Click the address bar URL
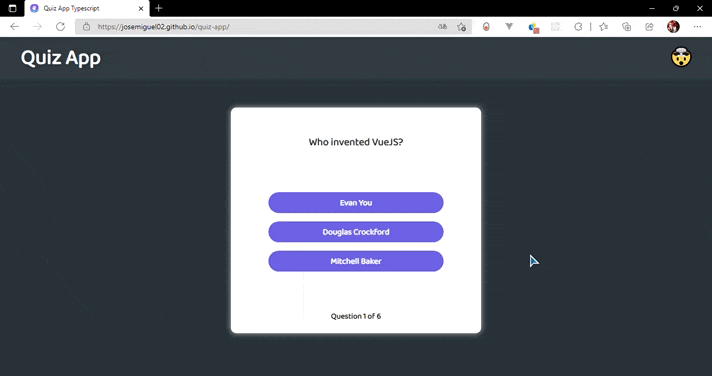This screenshot has height=376, width=712. click(x=163, y=27)
